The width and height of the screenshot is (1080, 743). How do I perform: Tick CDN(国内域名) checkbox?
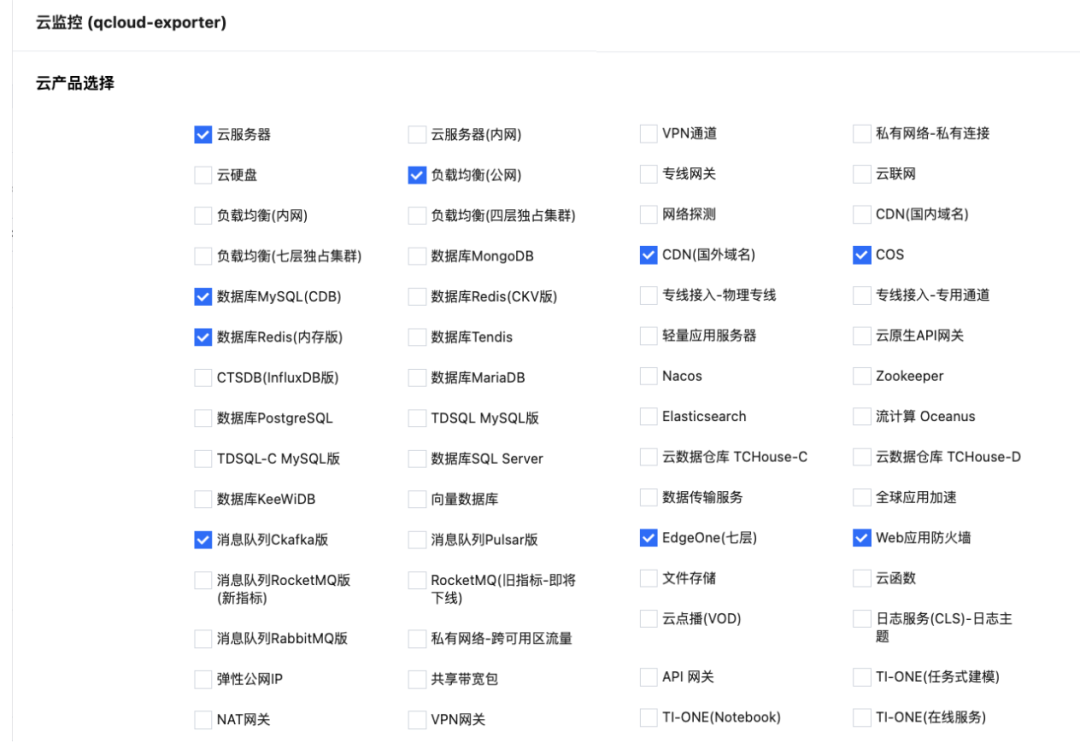[862, 214]
